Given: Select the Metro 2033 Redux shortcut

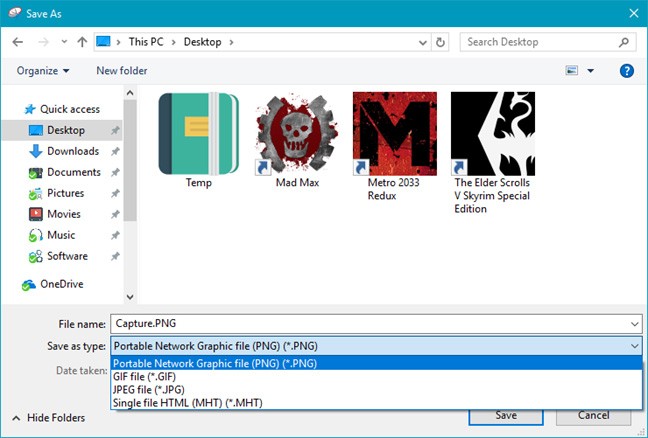Looking at the screenshot, I should [395, 133].
